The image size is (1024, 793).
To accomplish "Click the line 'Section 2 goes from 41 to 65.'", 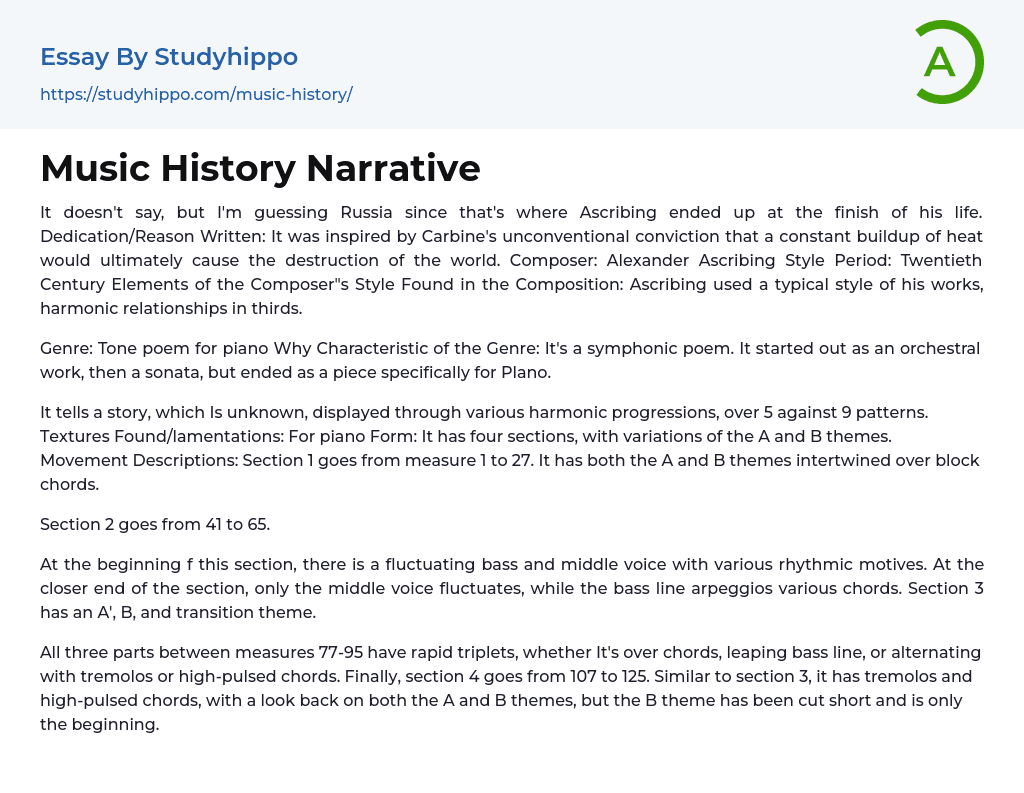I will [153, 524].
